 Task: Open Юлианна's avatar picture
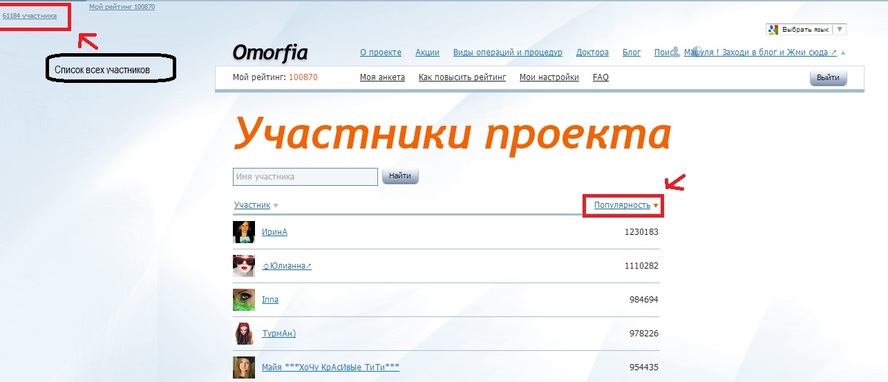click(x=244, y=266)
